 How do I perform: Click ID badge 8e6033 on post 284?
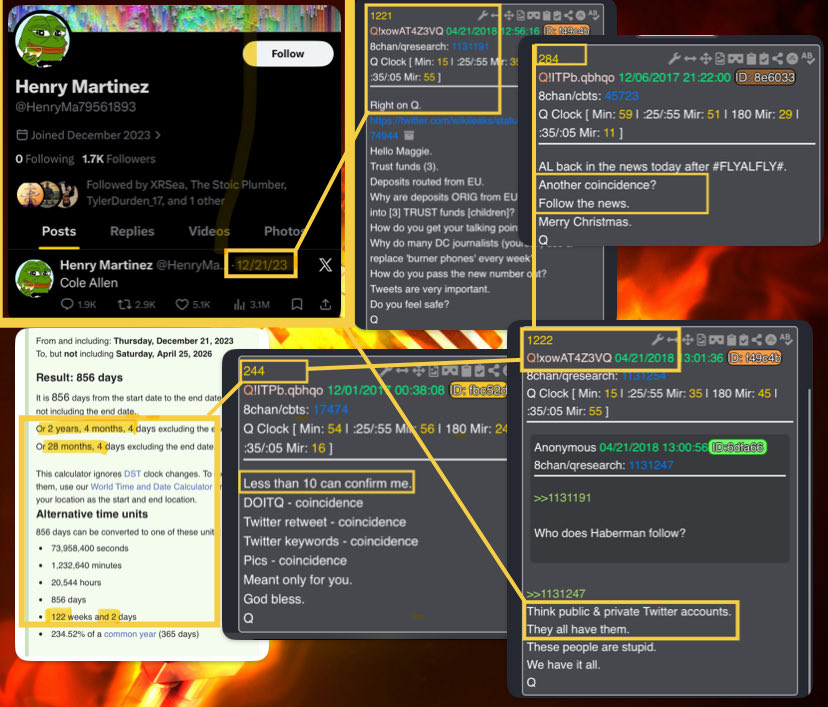(x=766, y=78)
